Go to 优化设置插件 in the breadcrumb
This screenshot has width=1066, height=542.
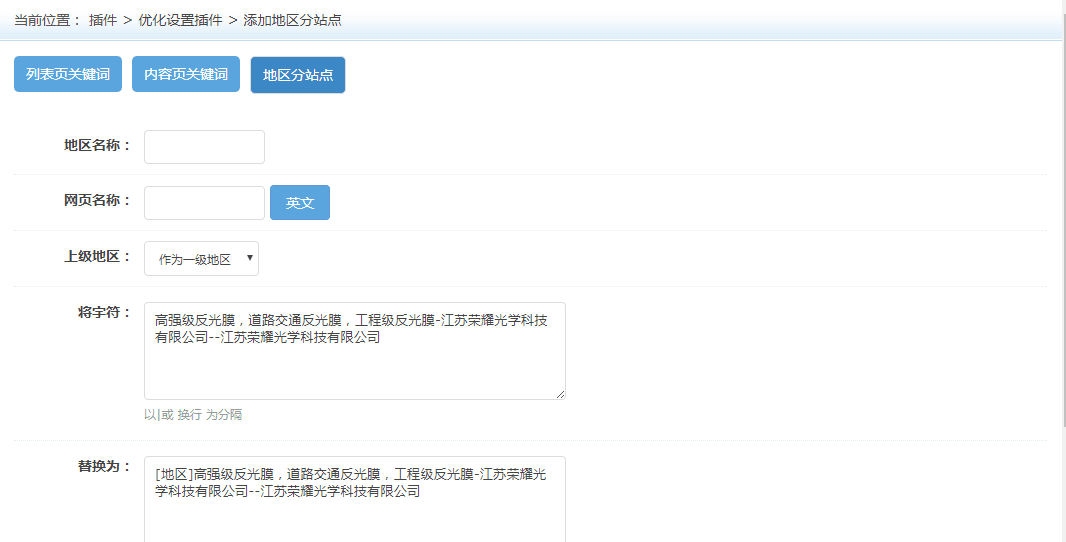point(180,20)
